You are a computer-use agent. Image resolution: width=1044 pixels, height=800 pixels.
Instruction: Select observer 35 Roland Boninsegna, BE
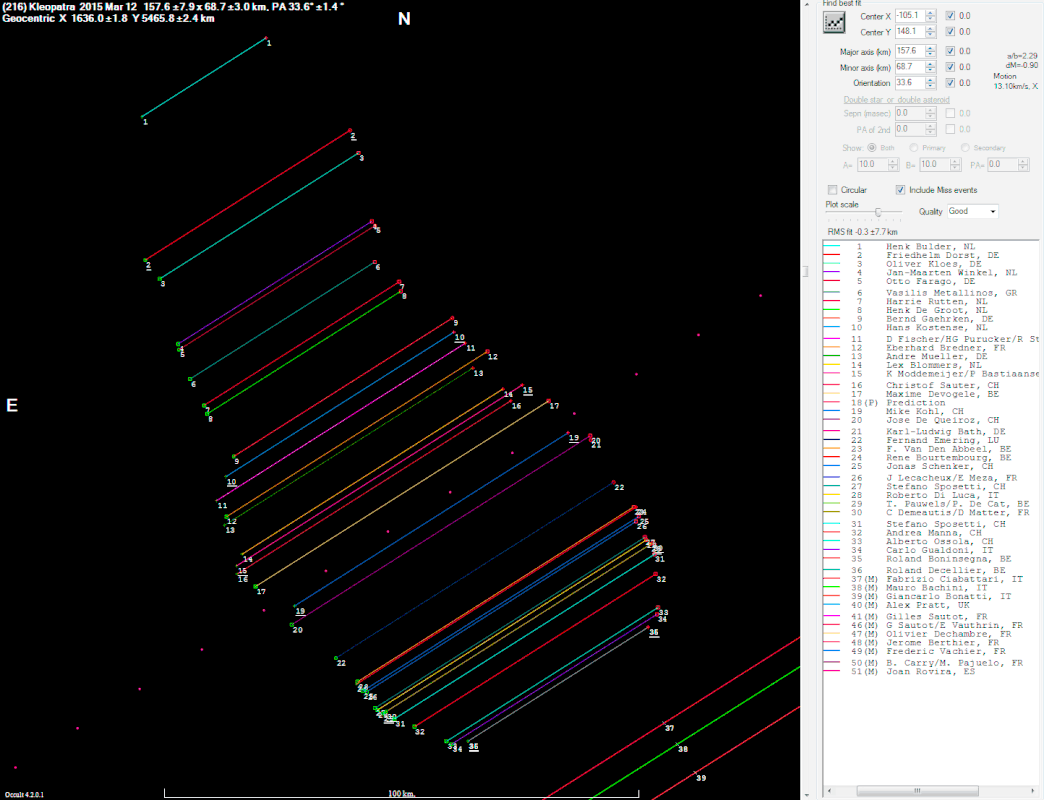click(930, 558)
